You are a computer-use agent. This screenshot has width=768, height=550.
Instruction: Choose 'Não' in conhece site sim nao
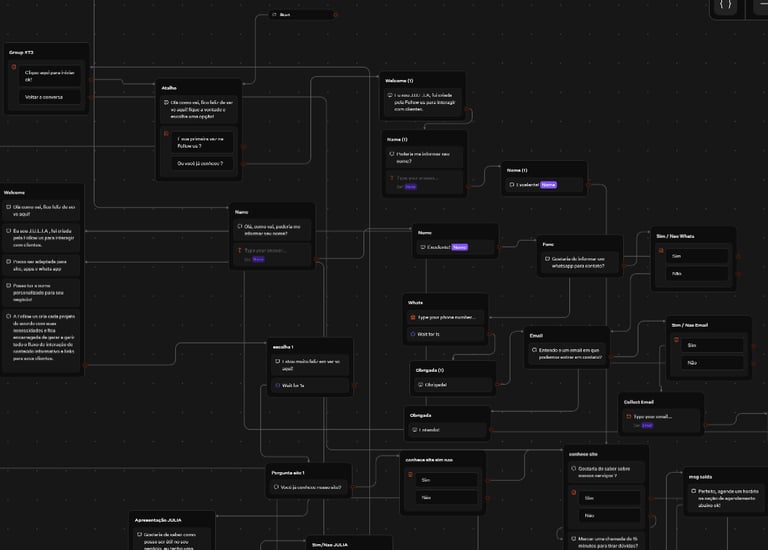point(446,498)
